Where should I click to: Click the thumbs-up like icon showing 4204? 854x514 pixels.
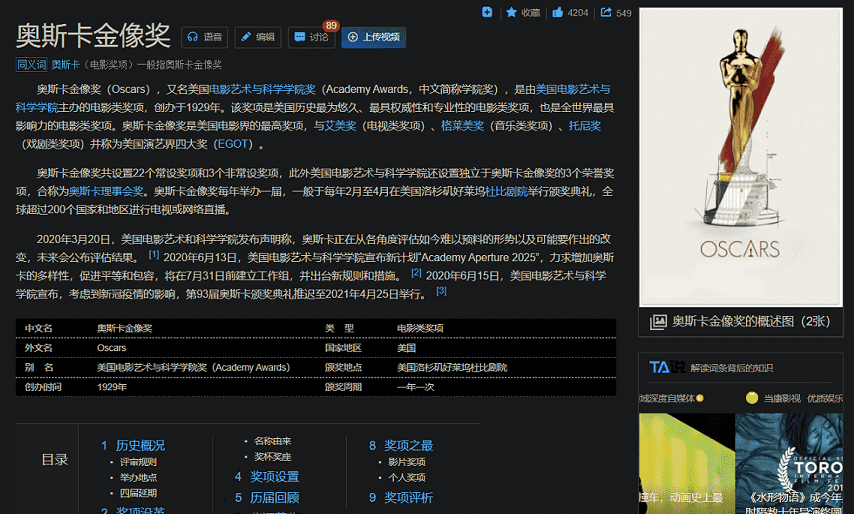click(558, 13)
